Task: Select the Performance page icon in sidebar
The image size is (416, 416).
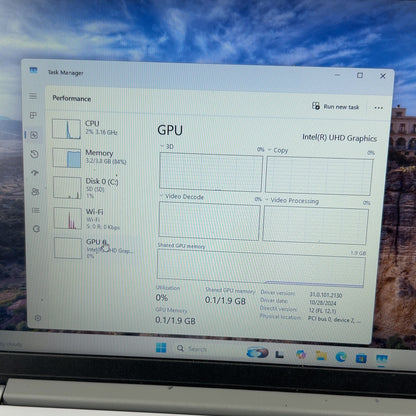Action: click(34, 135)
